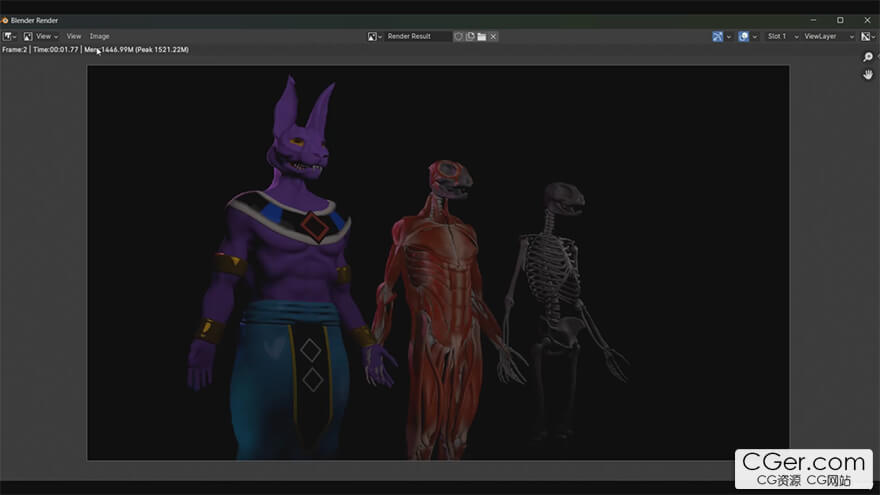880x495 pixels.
Task: Toggle the fake user shield icon
Action: (459, 36)
